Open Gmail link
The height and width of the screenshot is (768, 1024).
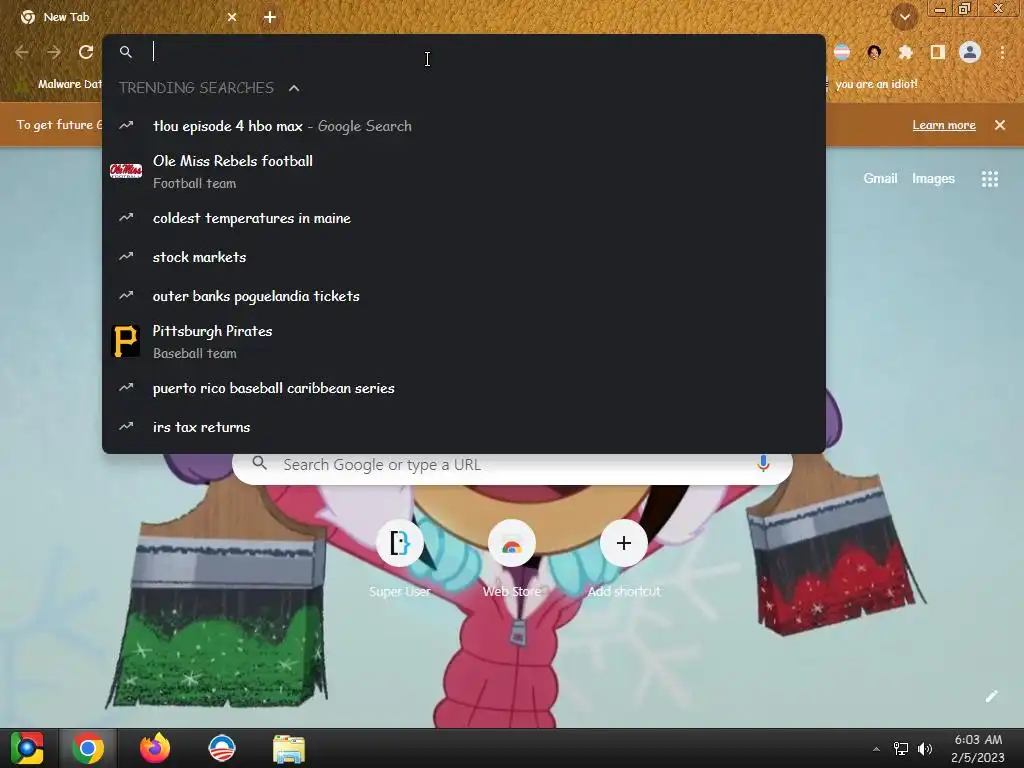(880, 178)
